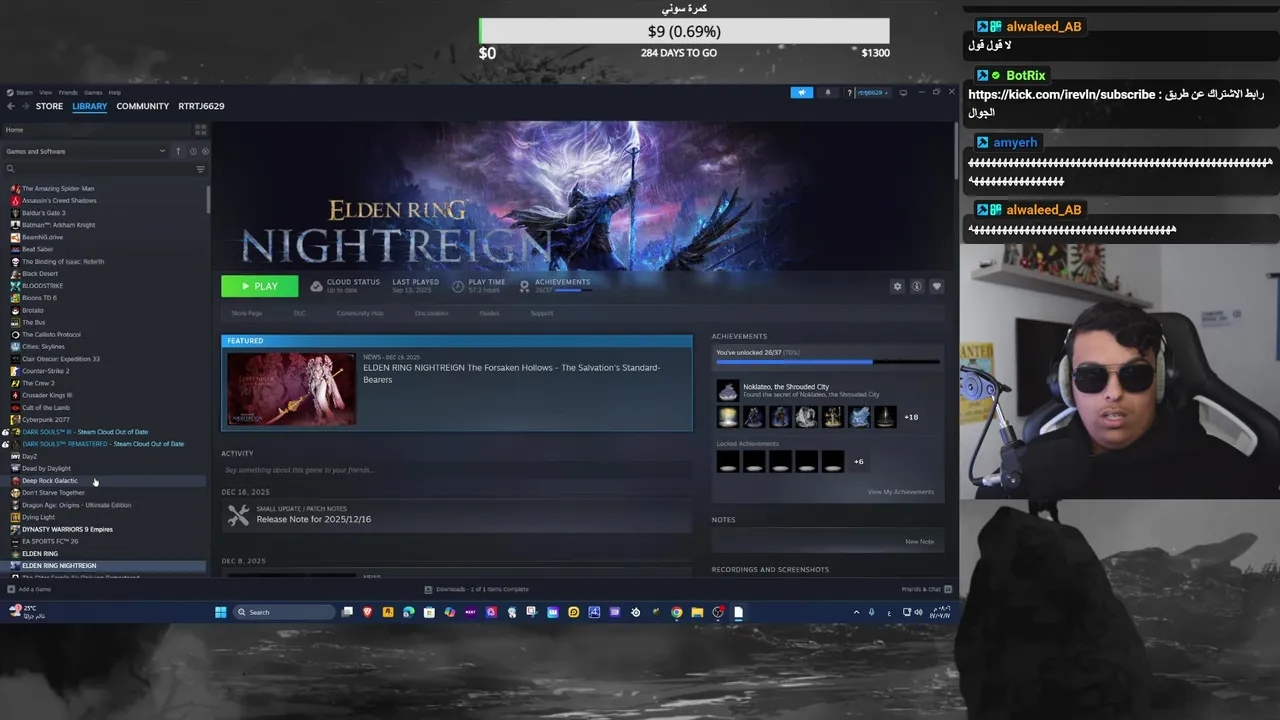The width and height of the screenshot is (1280, 720).
Task: Add Nightreign to favorites with heart icon
Action: tap(936, 286)
